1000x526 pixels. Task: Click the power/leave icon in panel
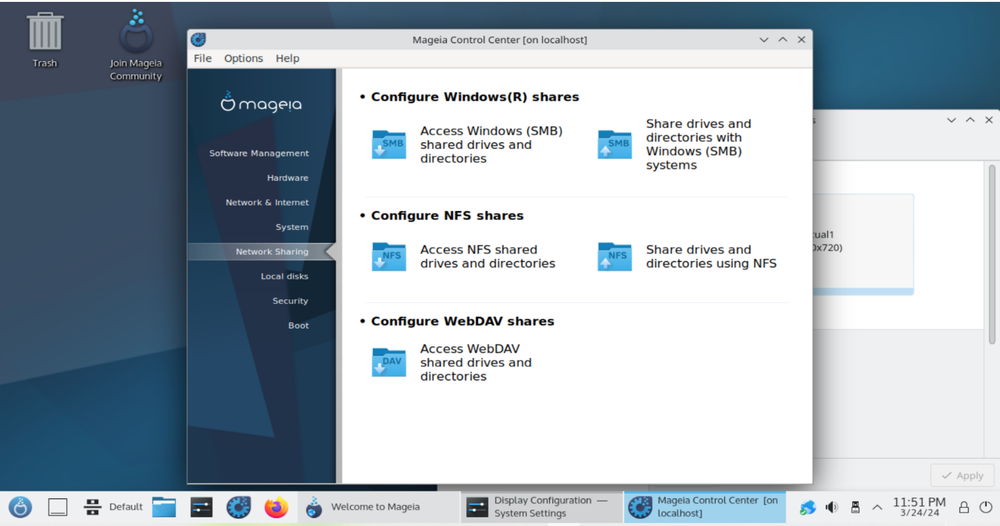tap(986, 508)
